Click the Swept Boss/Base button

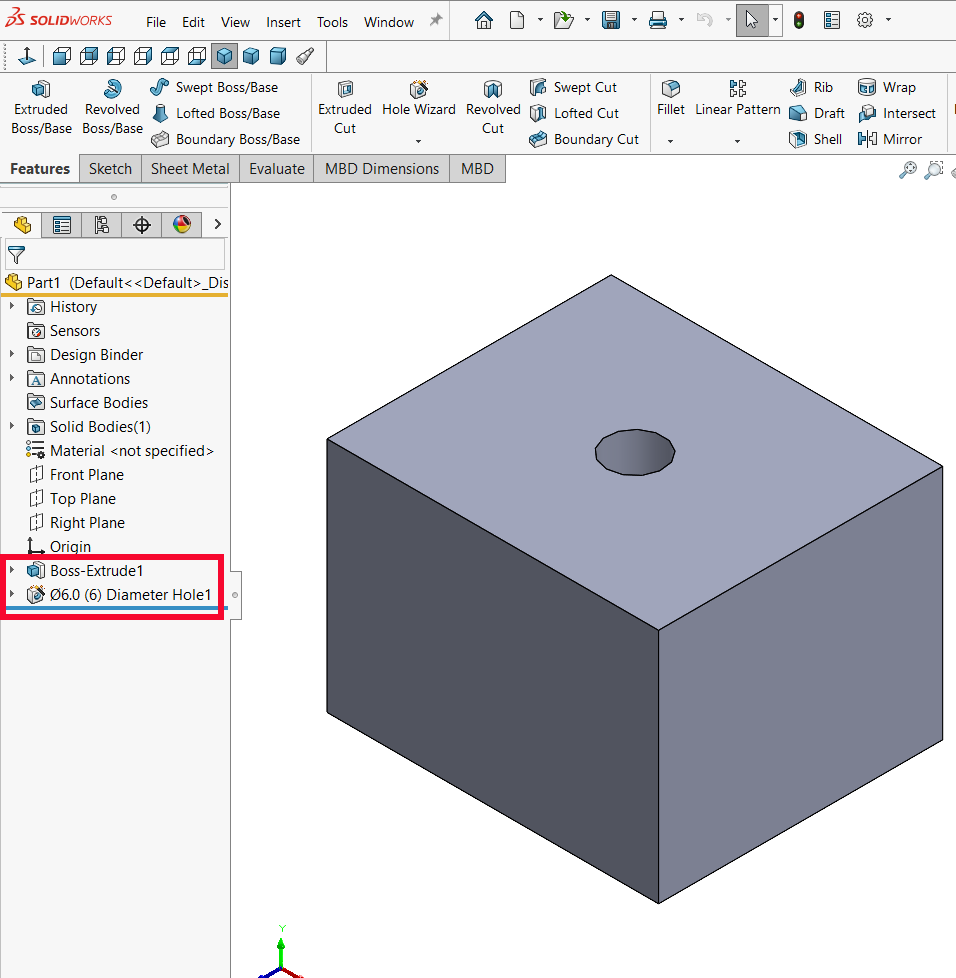(215, 87)
